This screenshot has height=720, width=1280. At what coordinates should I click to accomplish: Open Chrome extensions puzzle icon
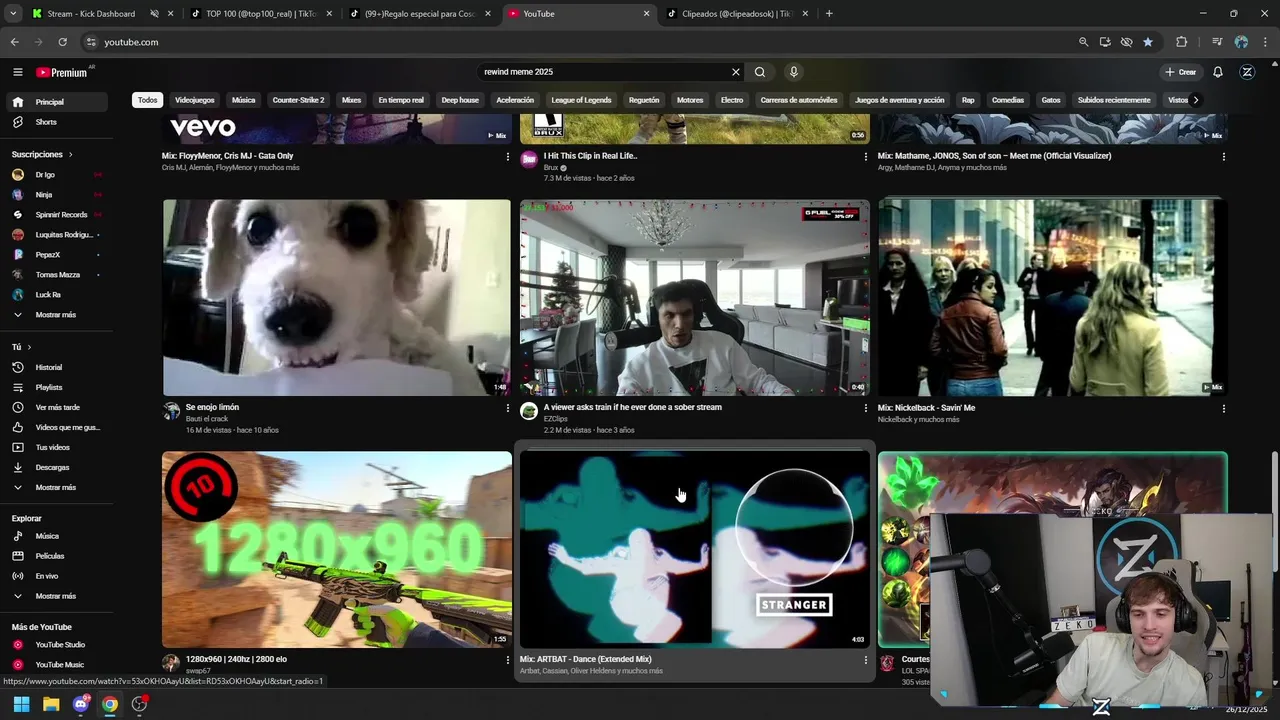pyautogui.click(x=1182, y=42)
